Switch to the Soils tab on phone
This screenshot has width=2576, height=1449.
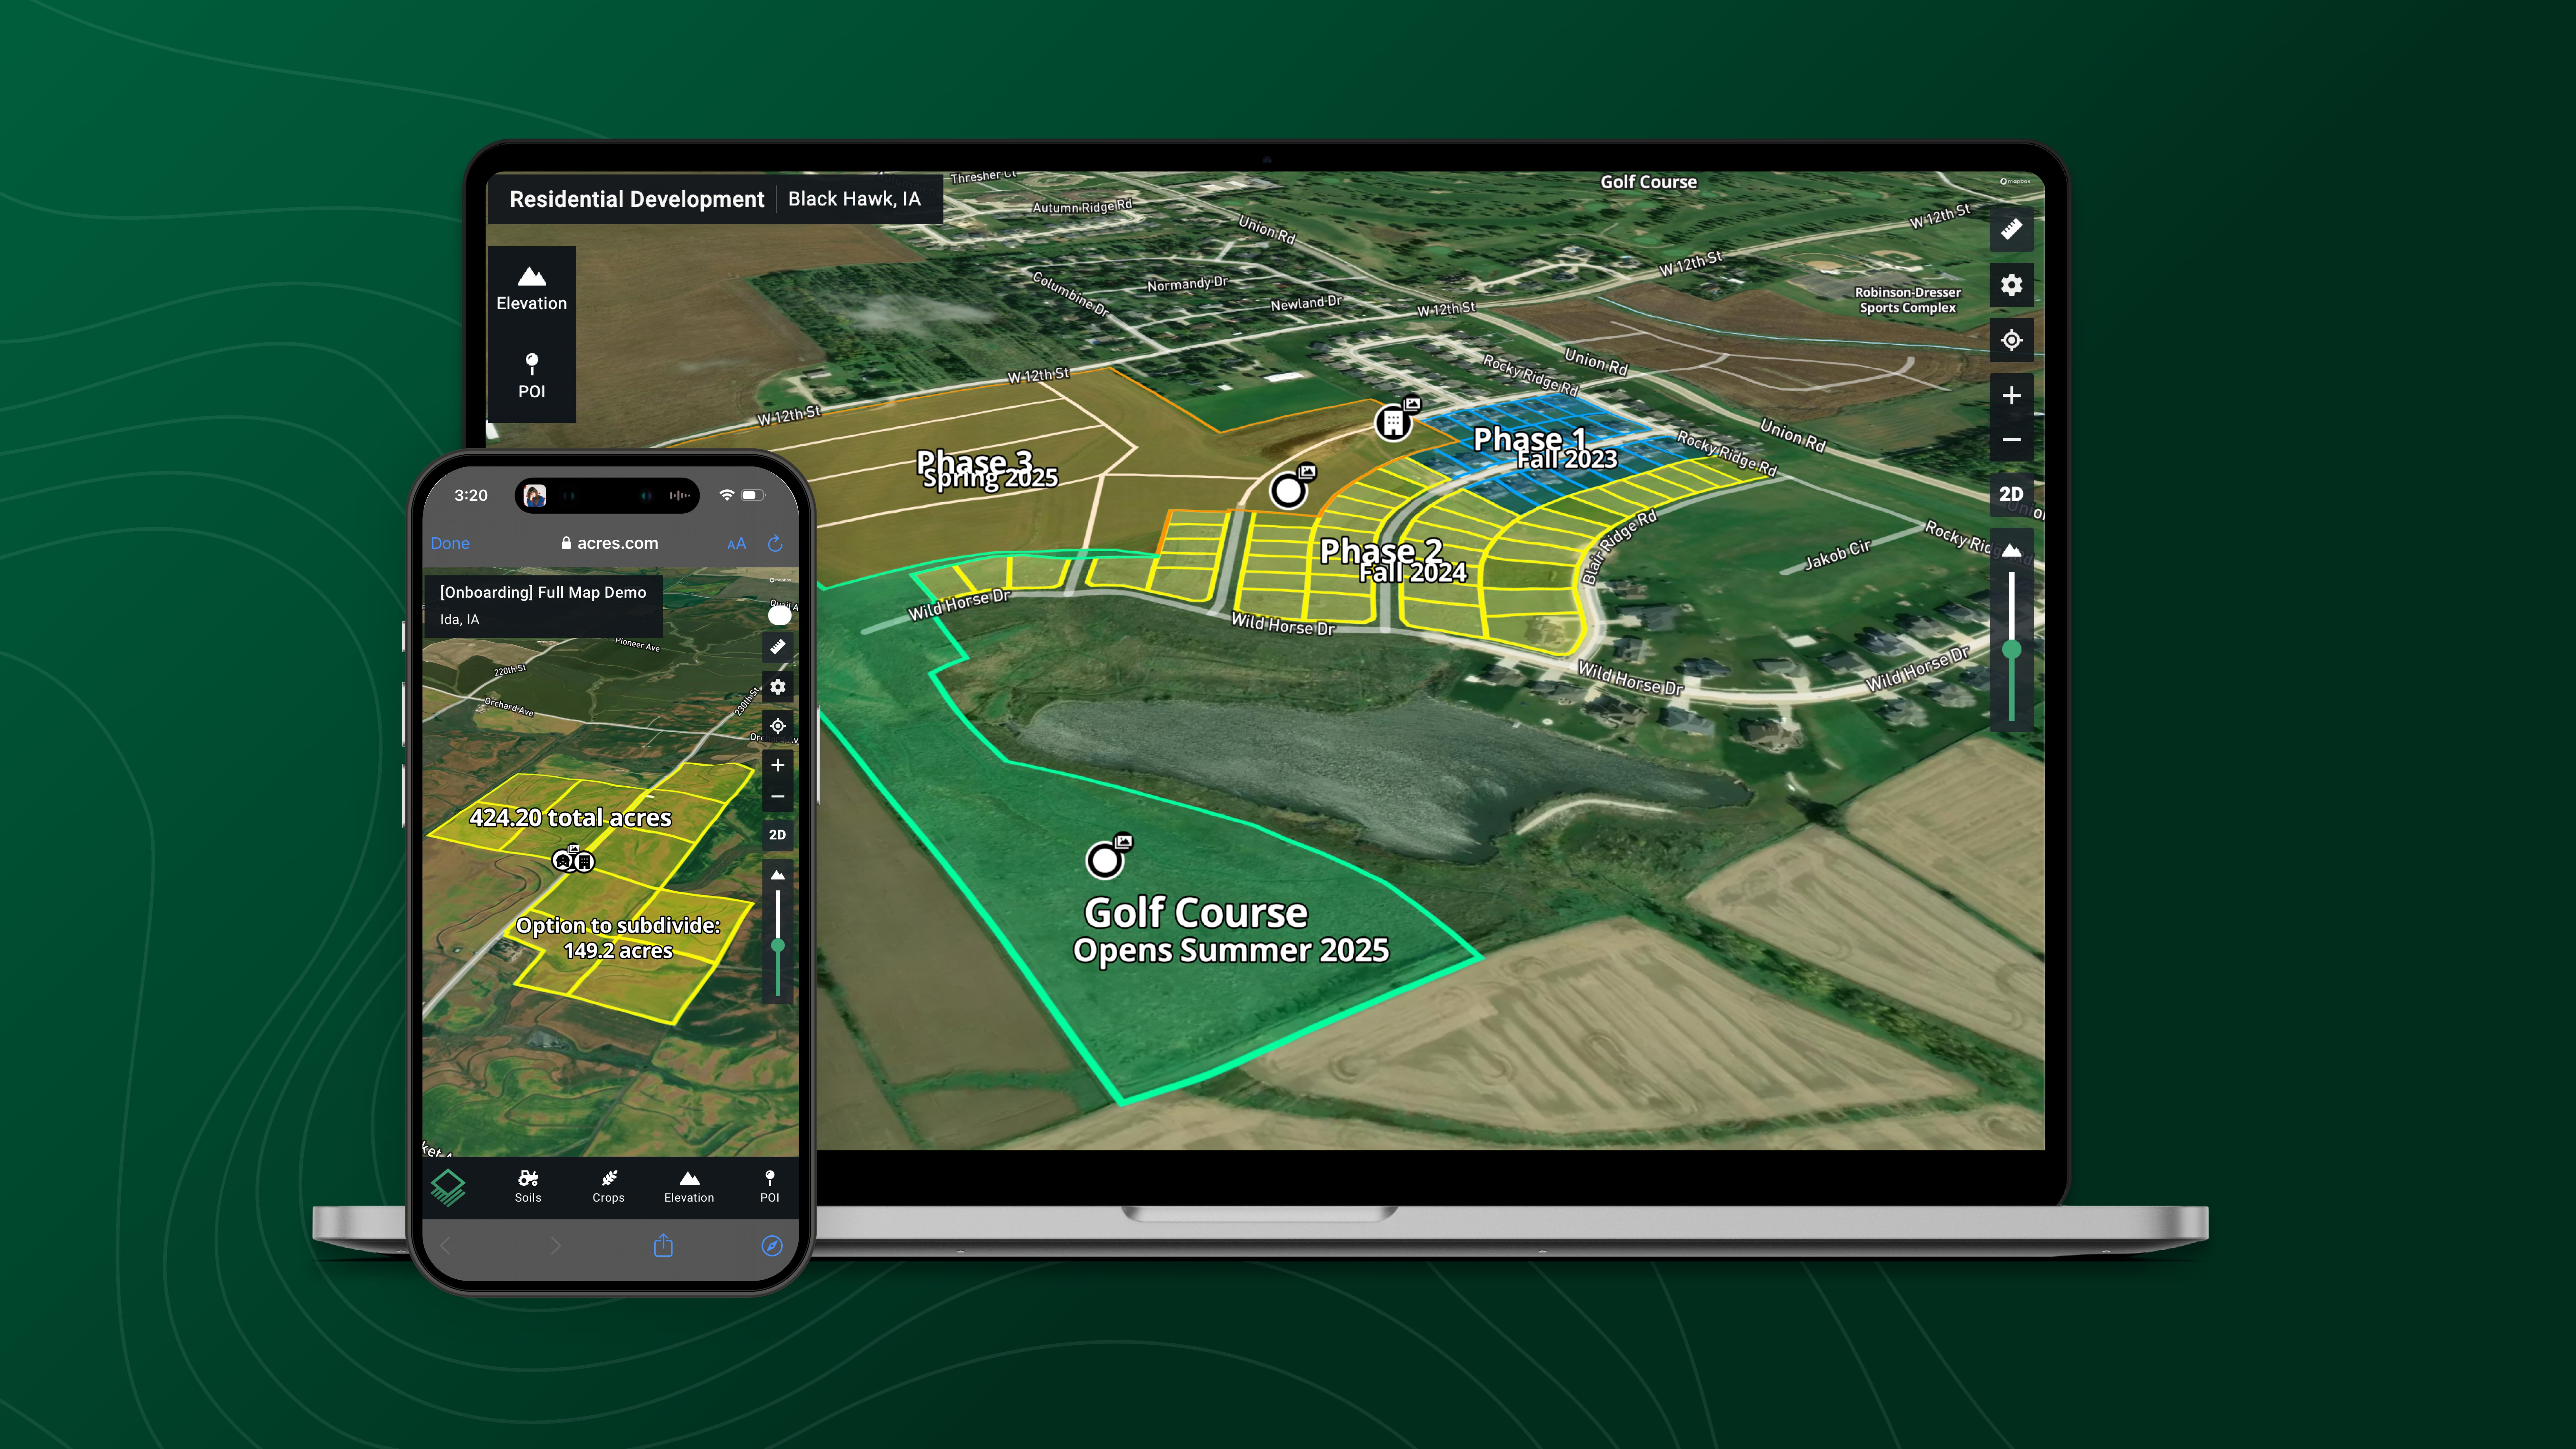coord(528,1186)
